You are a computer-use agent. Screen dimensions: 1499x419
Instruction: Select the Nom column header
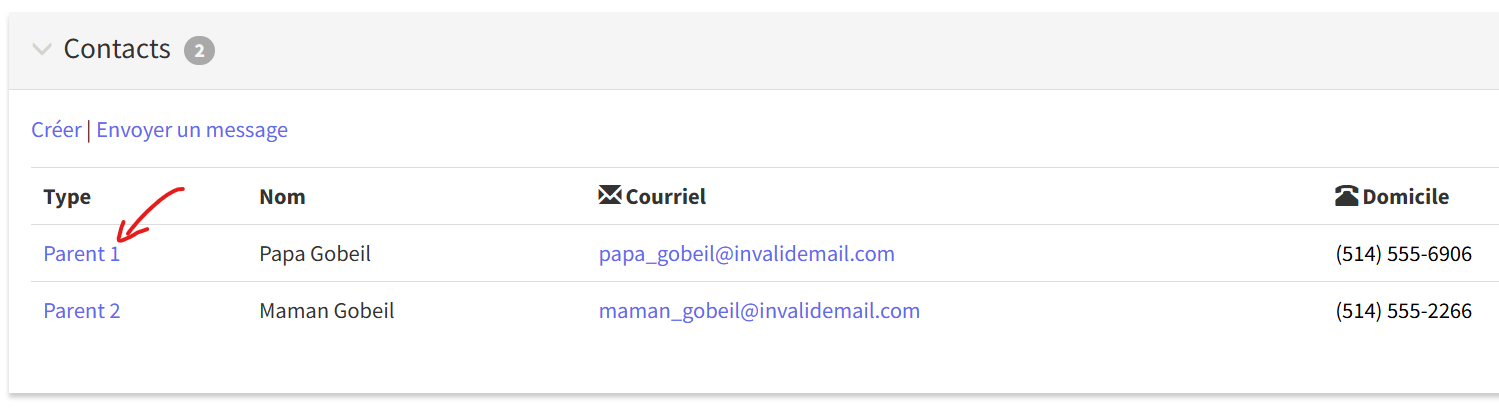pos(282,197)
